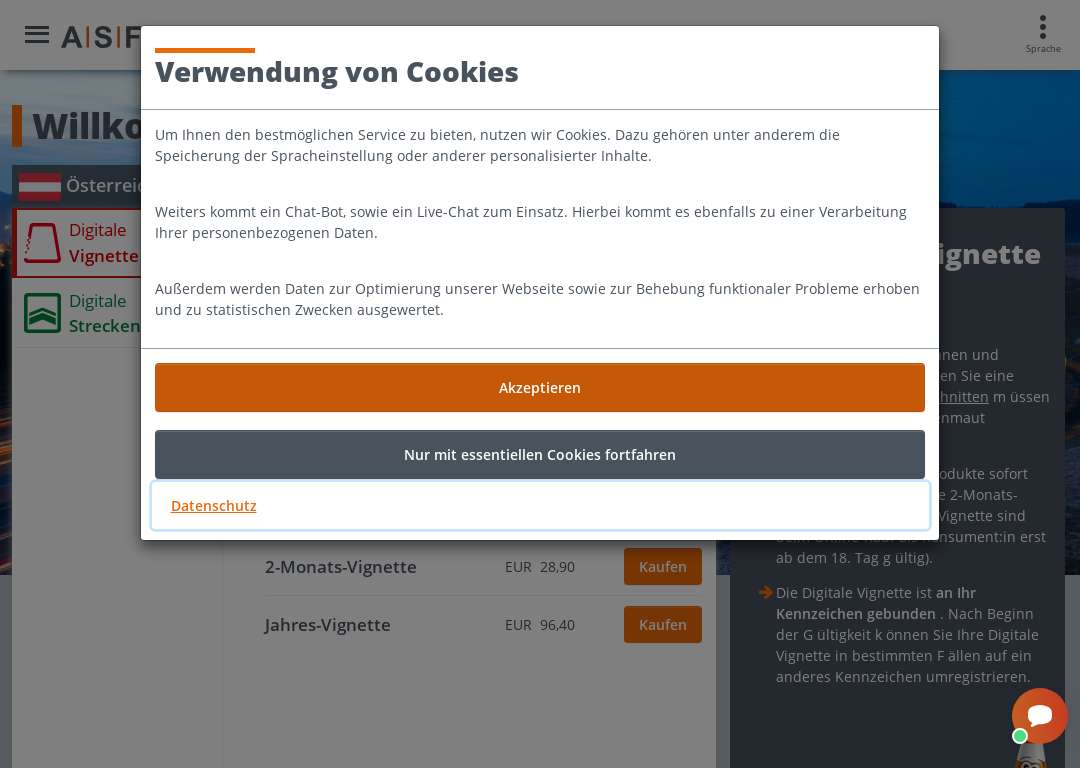Continue with only essential cookies
The width and height of the screenshot is (1080, 768).
(539, 455)
